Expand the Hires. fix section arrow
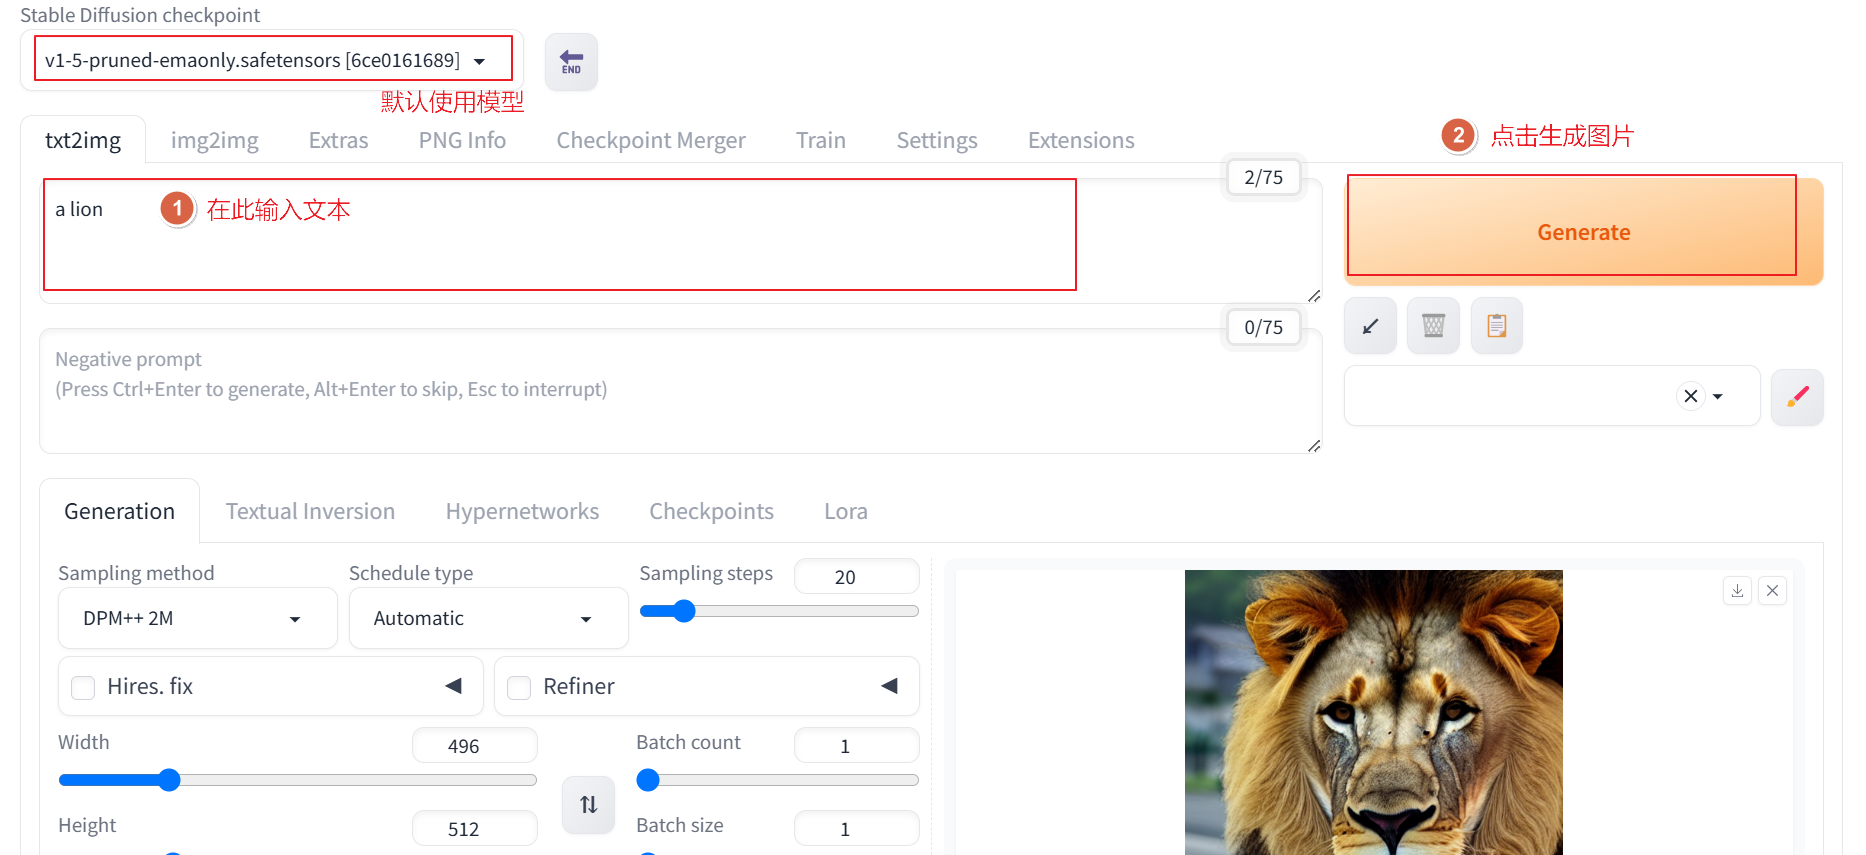The width and height of the screenshot is (1866, 855). tap(453, 686)
